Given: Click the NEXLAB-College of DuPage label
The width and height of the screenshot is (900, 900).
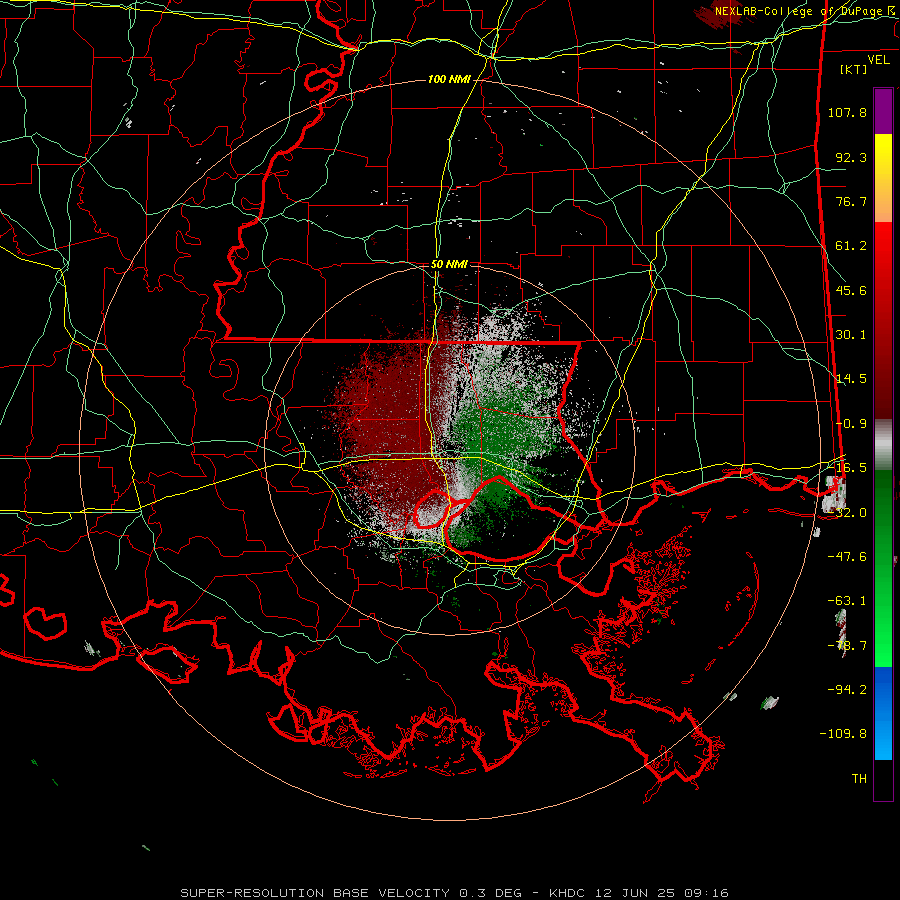Looking at the screenshot, I should [804, 11].
